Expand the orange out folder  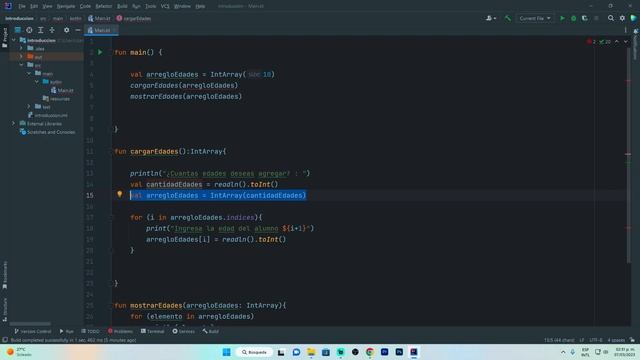click(x=21, y=57)
